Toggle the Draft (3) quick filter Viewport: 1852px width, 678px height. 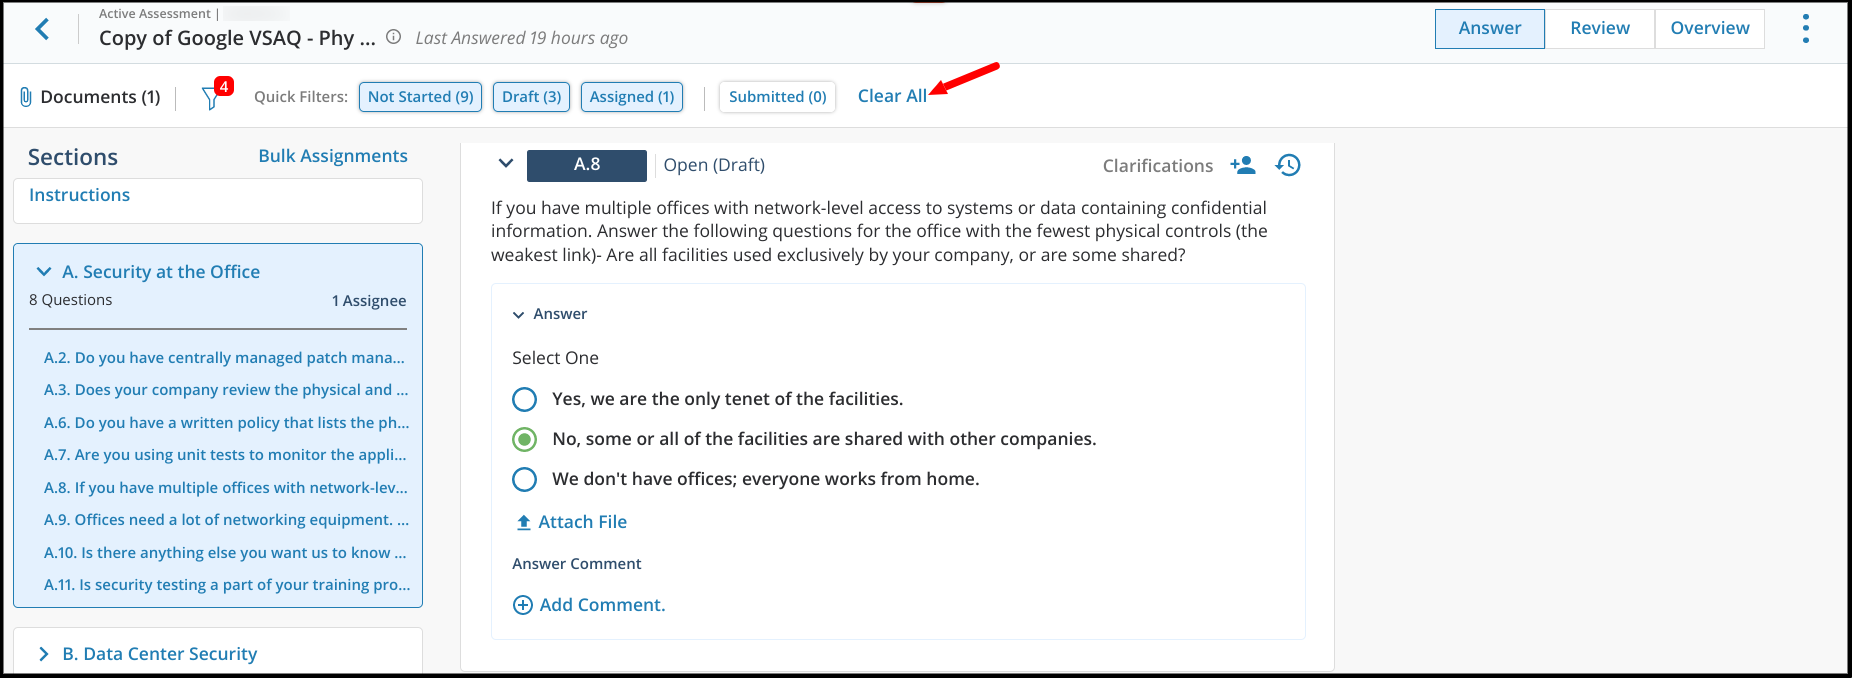point(531,96)
